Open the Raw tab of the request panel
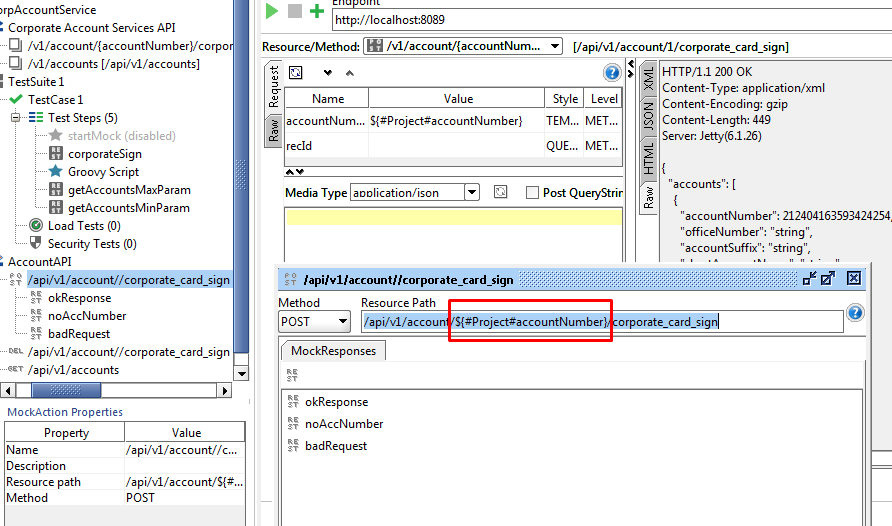 coord(272,129)
